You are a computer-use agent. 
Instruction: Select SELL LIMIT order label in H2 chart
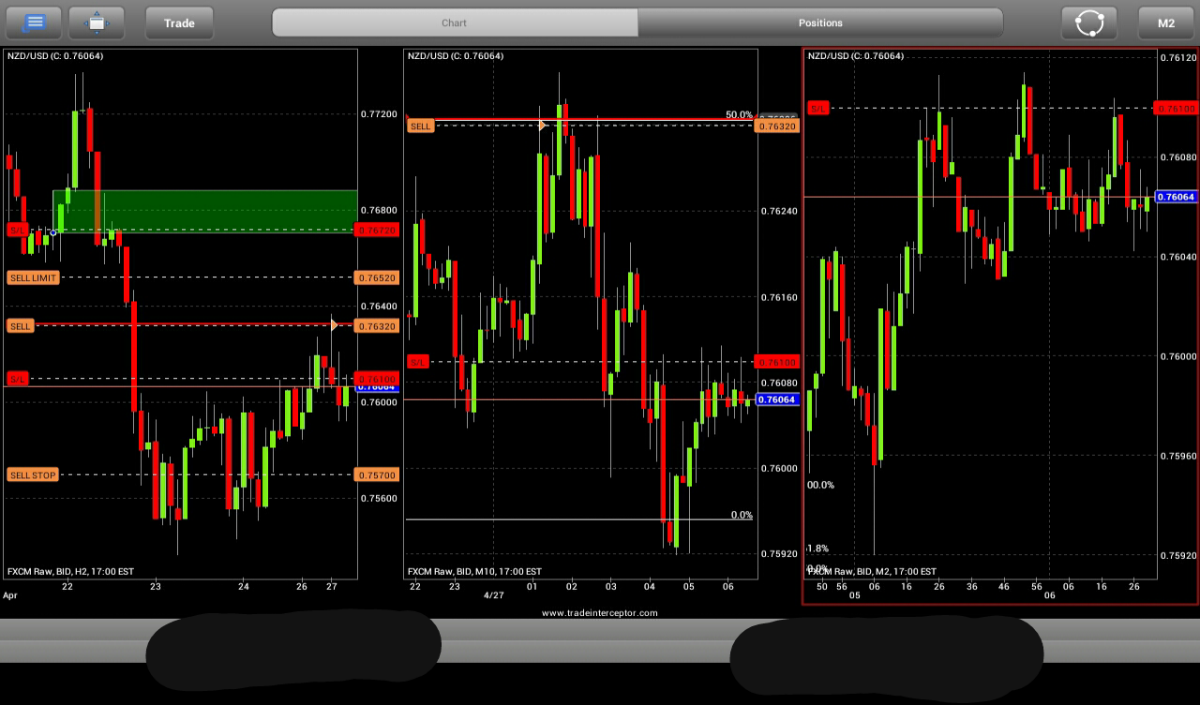tap(33, 277)
